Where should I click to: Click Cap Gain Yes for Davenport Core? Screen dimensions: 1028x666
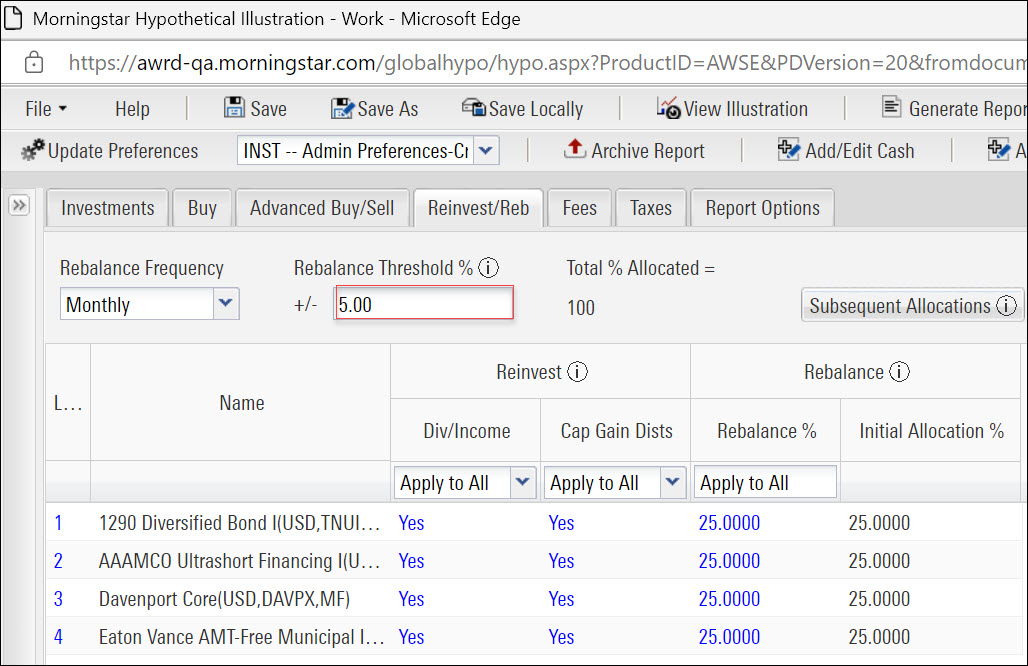coord(561,598)
